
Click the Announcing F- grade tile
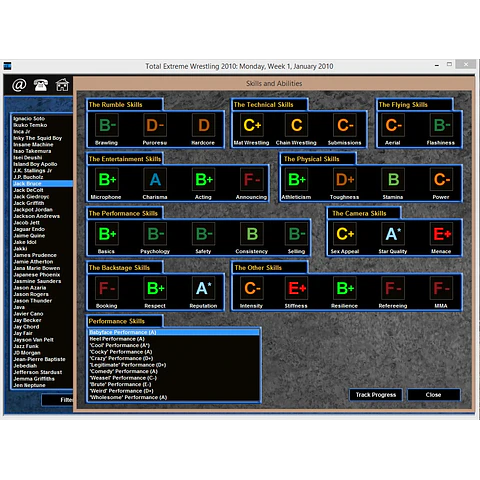tap(252, 179)
